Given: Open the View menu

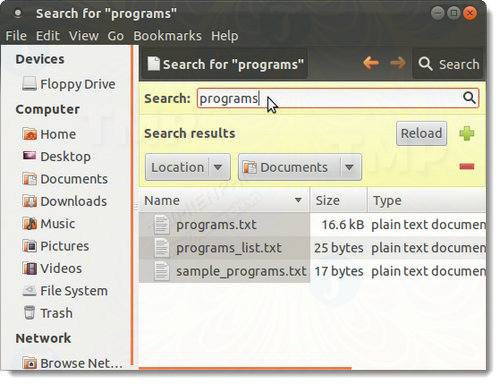Looking at the screenshot, I should [x=84, y=36].
